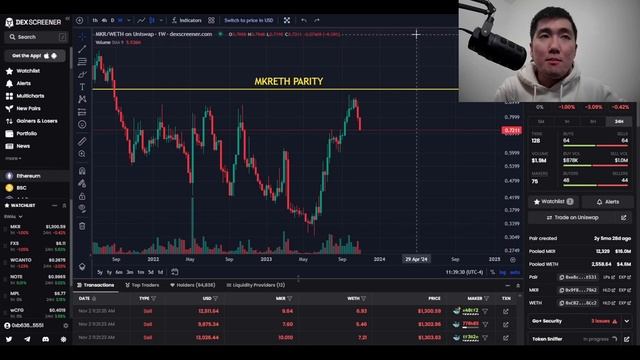
Task: Expand the chart style dropdown arrow
Action: coord(161,20)
